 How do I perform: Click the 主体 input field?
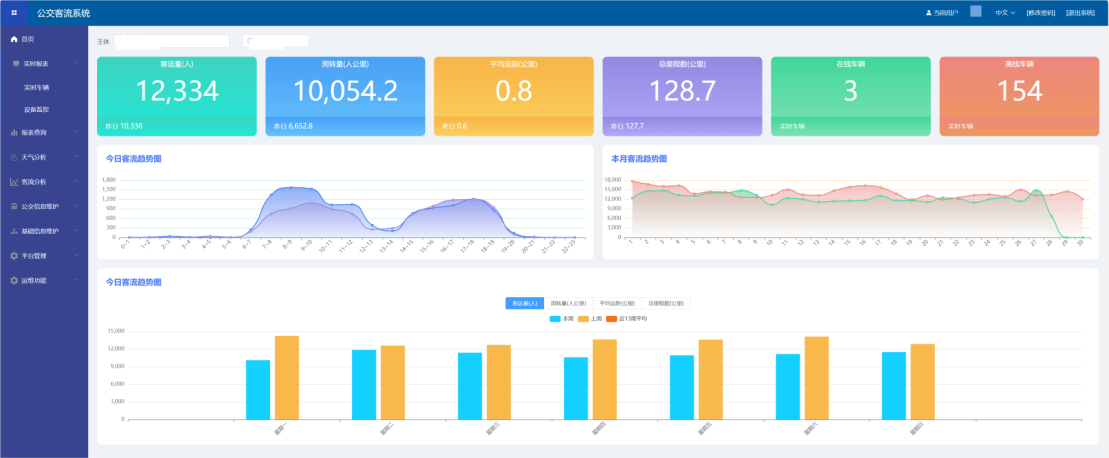[171, 42]
